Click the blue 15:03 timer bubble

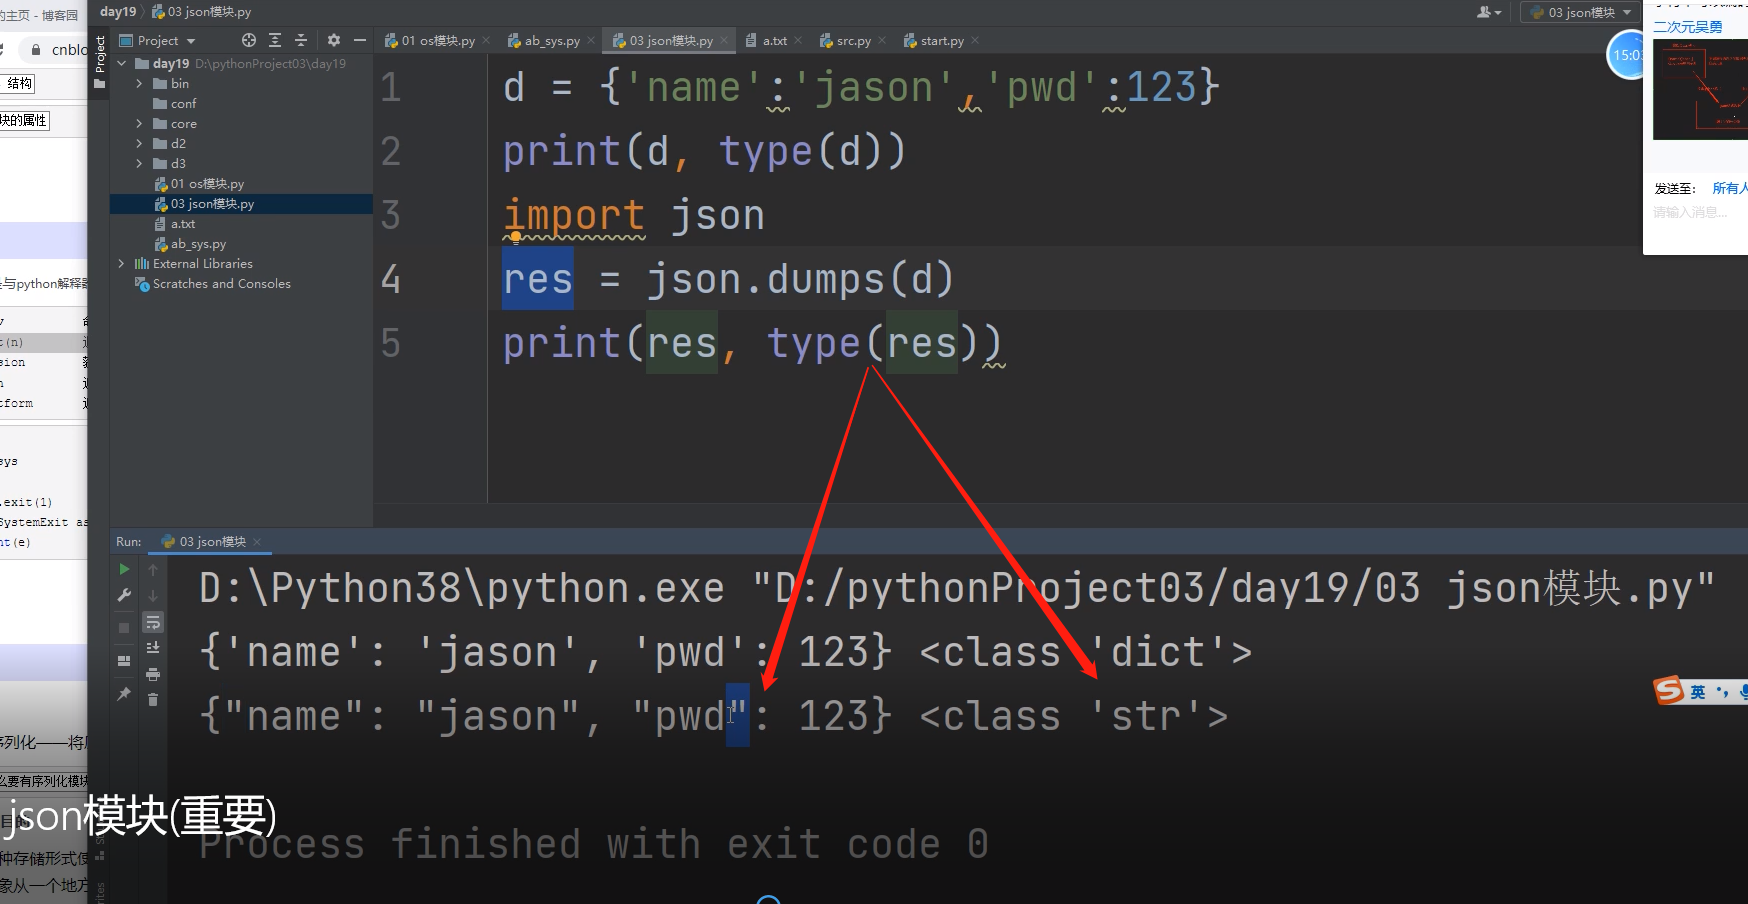[1626, 55]
